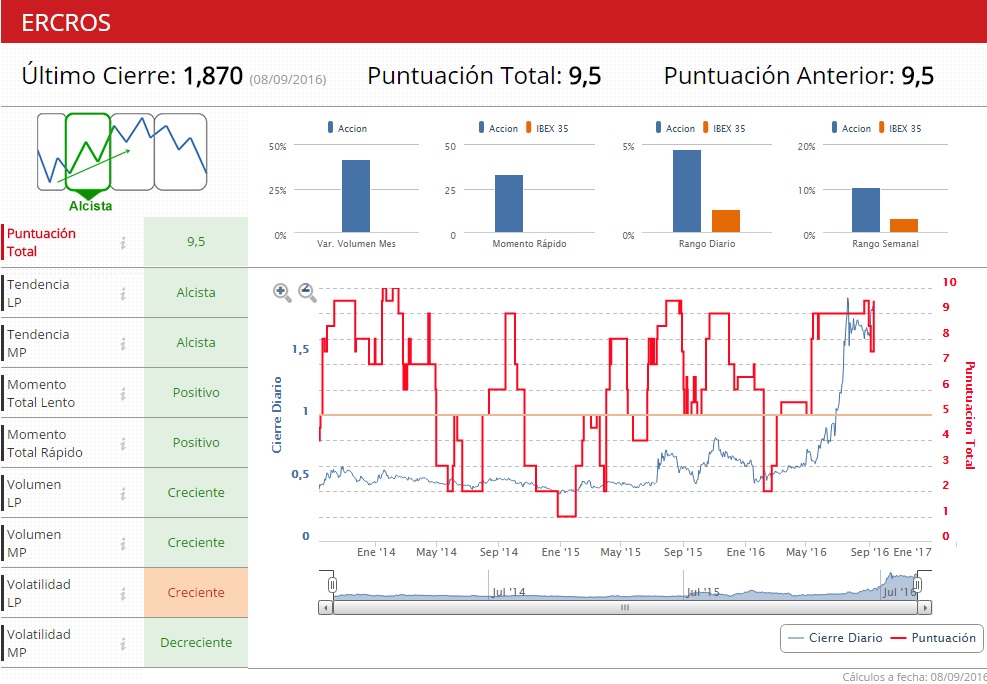Click info icon for Volatilidad MP
Viewport: 987px width, 684px height.
click(x=123, y=643)
